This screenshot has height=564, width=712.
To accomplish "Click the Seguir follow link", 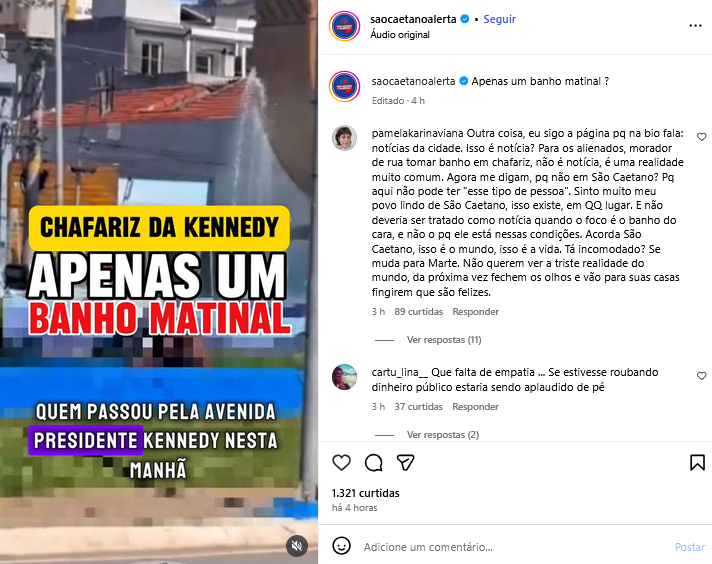I will click(x=499, y=19).
